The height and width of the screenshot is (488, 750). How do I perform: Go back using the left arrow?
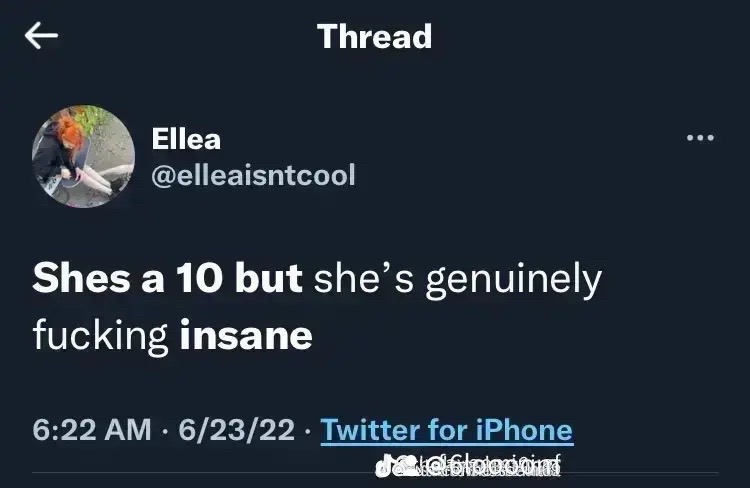click(41, 36)
